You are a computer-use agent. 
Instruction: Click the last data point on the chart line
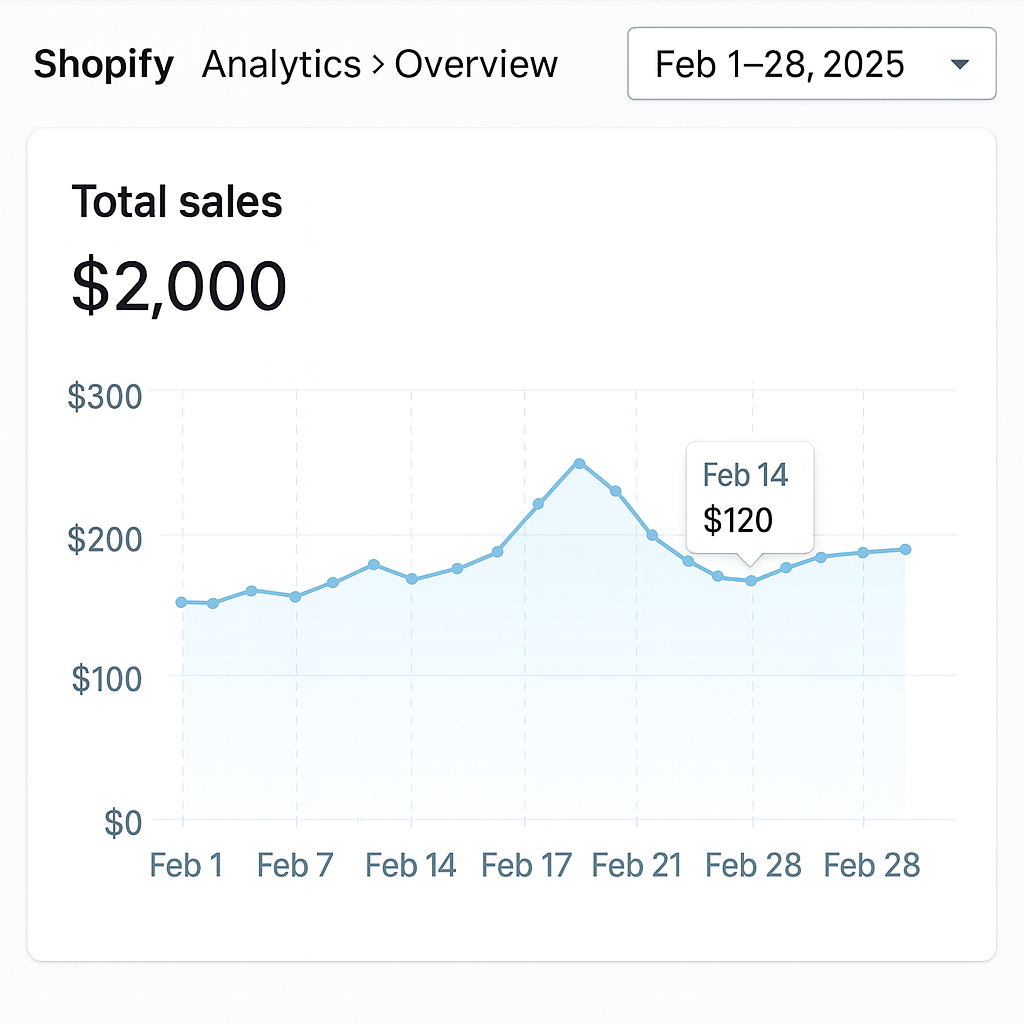(x=905, y=549)
